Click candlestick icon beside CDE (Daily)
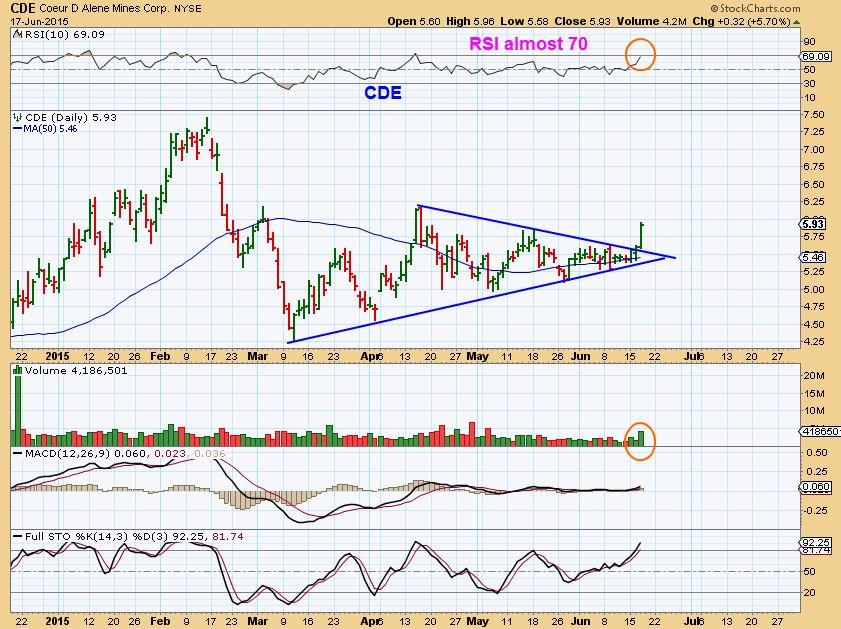The height and width of the screenshot is (629, 841). point(18,117)
